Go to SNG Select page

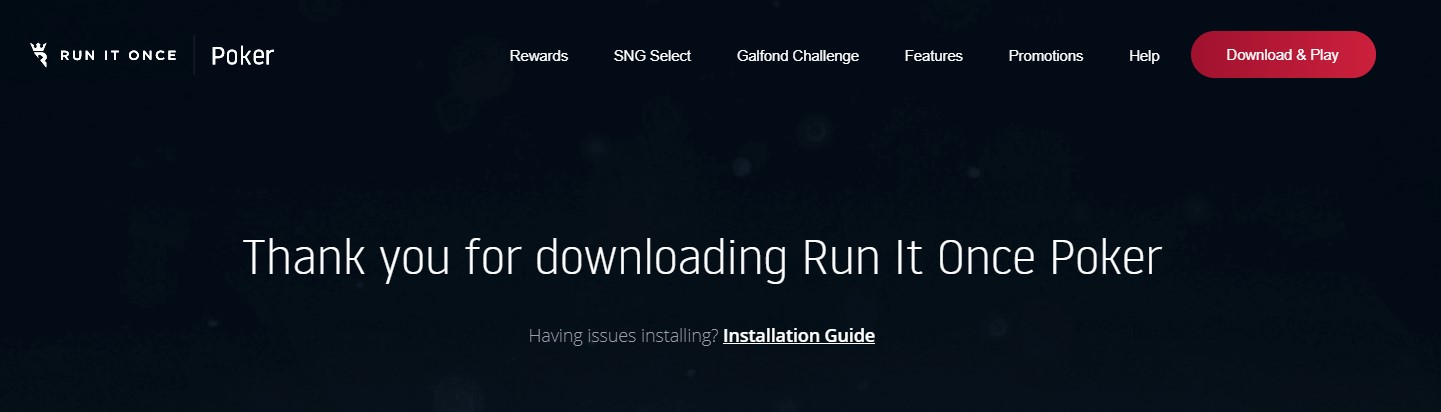[652, 56]
